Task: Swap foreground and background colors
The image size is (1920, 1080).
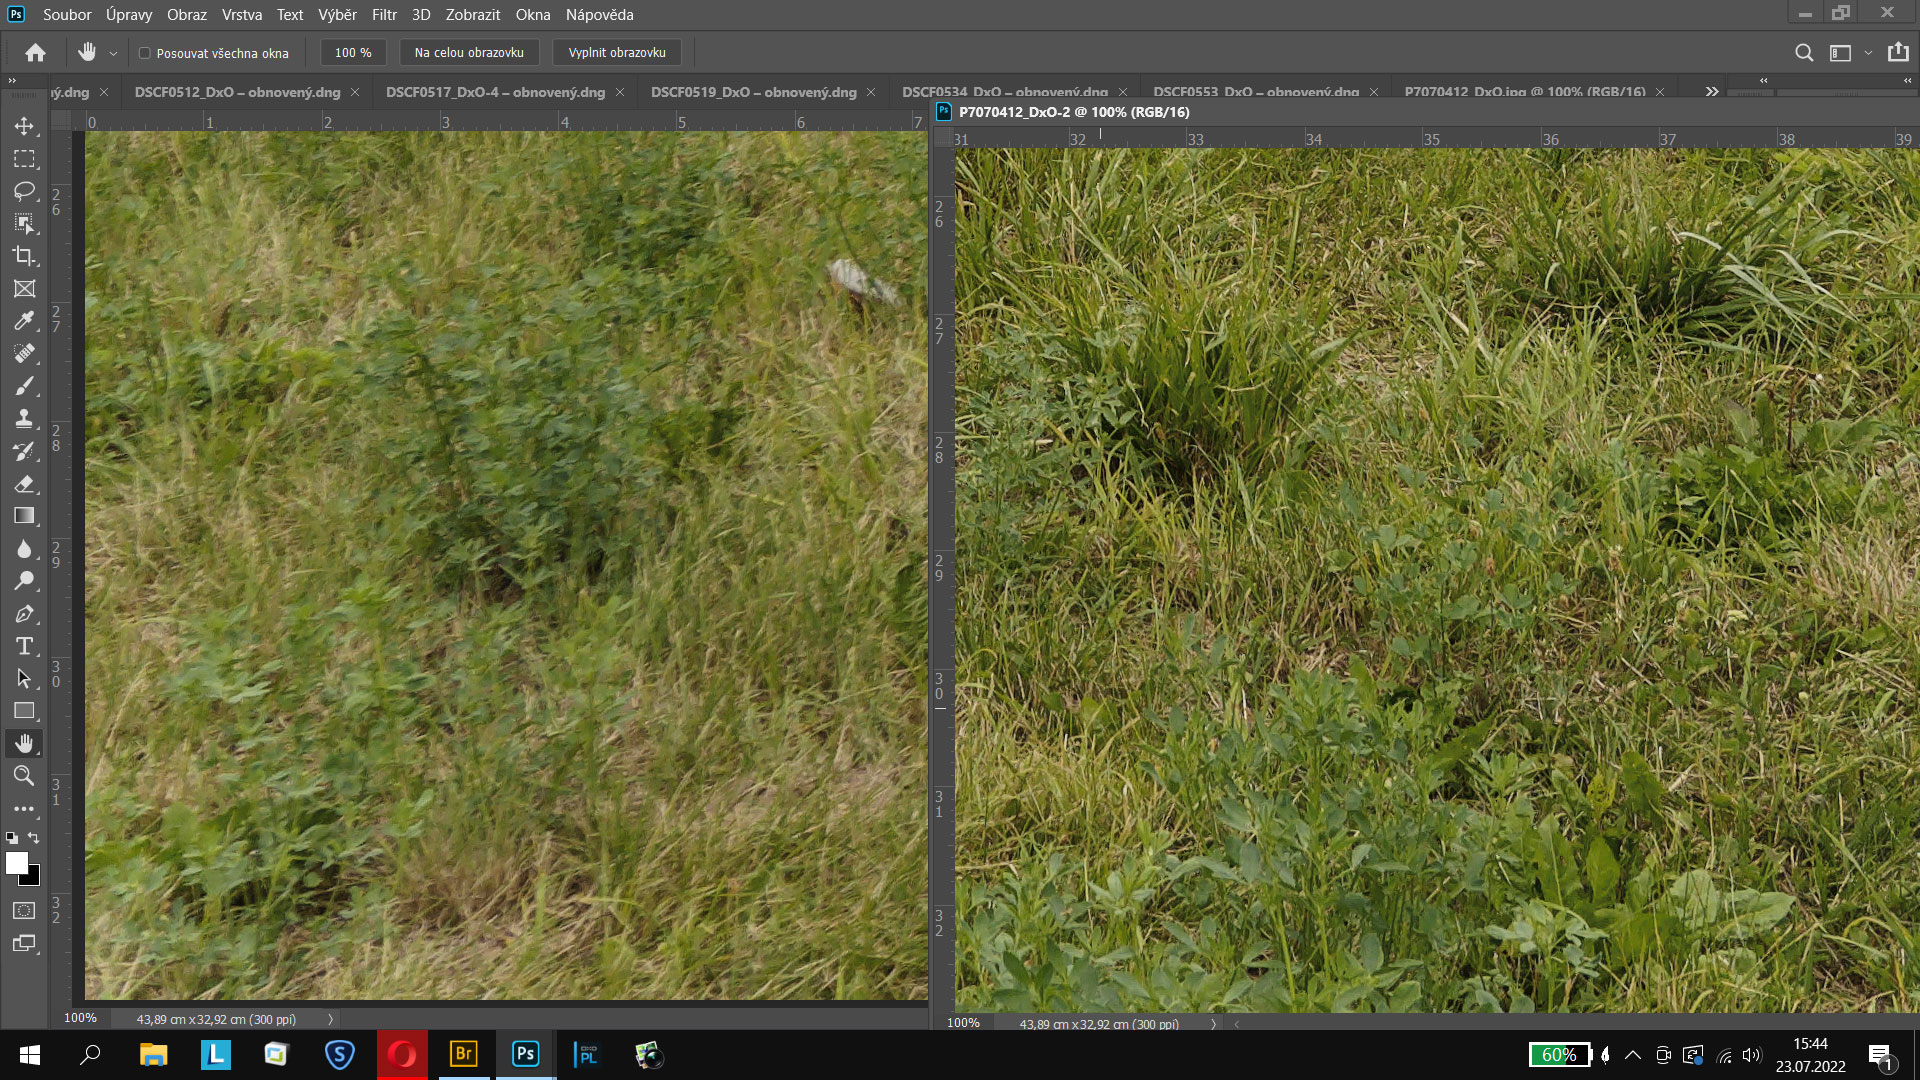Action: (x=34, y=838)
